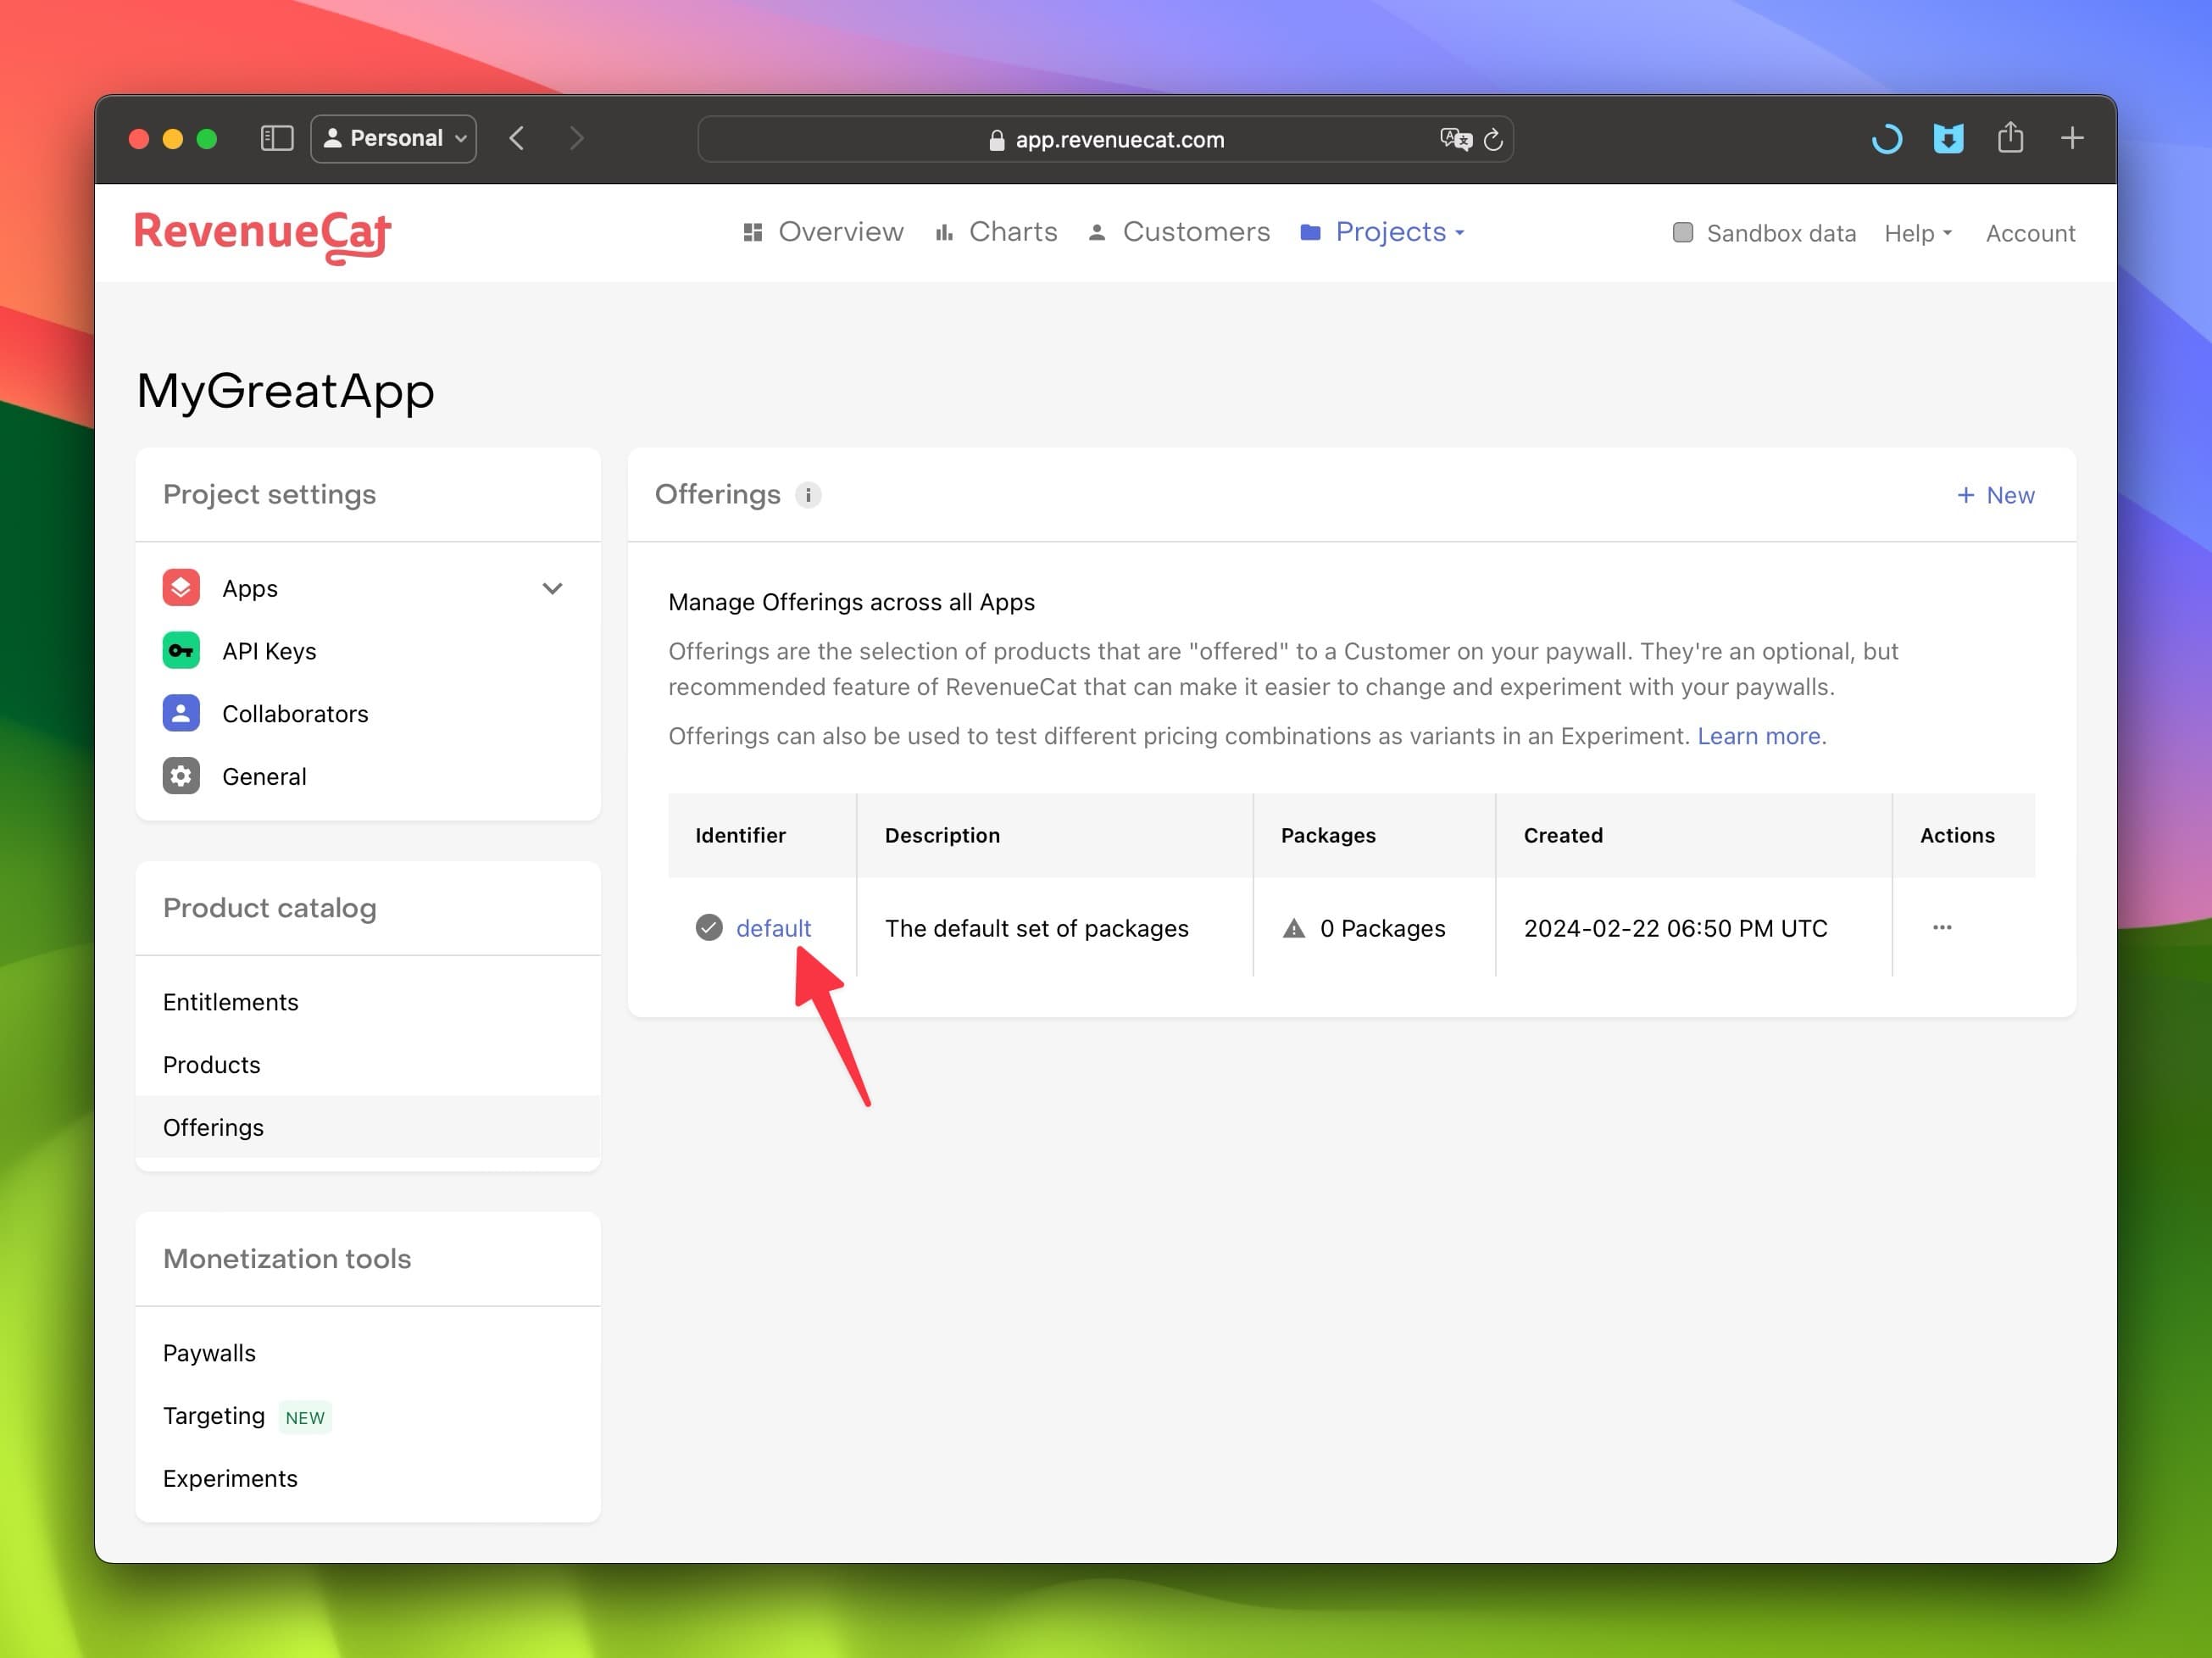The width and height of the screenshot is (2212, 1658).
Task: Open a new tab with the plus icon
Action: tap(2072, 138)
